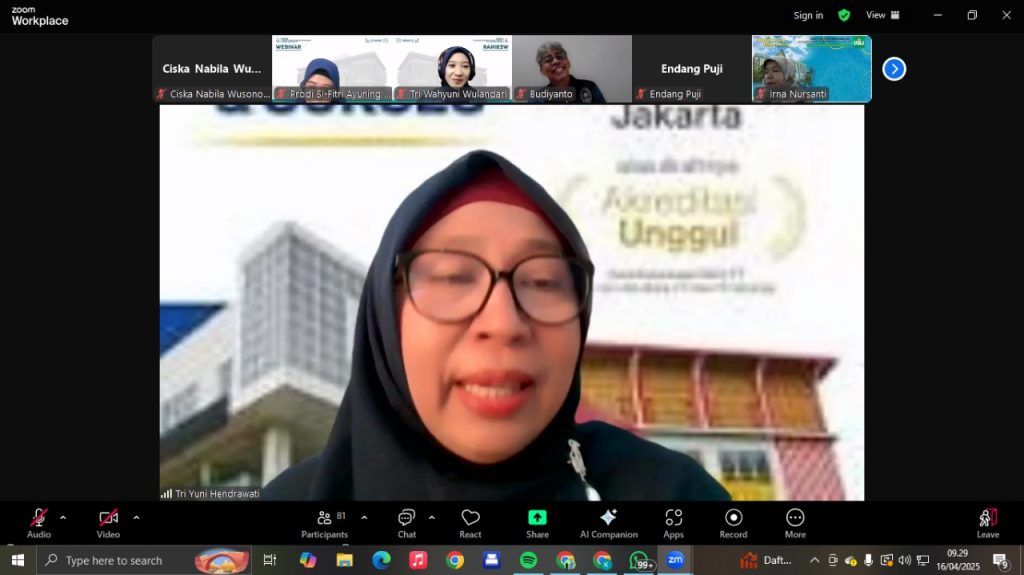
Task: Show hidden system tray icons
Action: click(814, 560)
